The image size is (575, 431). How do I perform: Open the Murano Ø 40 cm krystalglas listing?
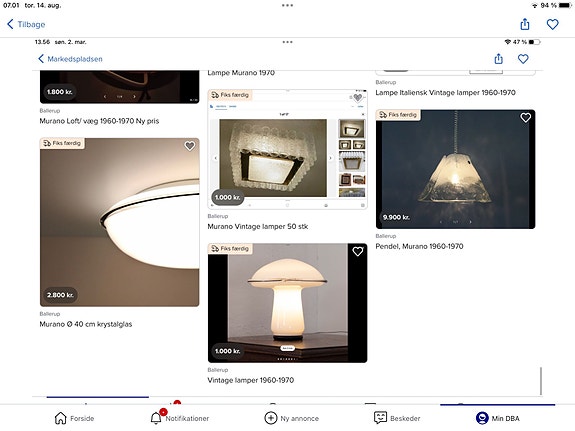tap(86, 324)
